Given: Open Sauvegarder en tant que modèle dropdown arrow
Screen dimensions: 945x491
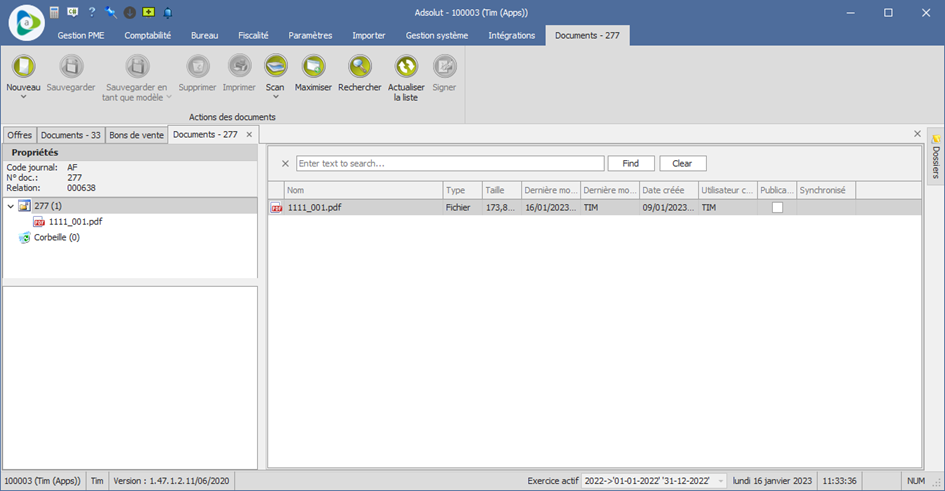Looking at the screenshot, I should (x=169, y=97).
